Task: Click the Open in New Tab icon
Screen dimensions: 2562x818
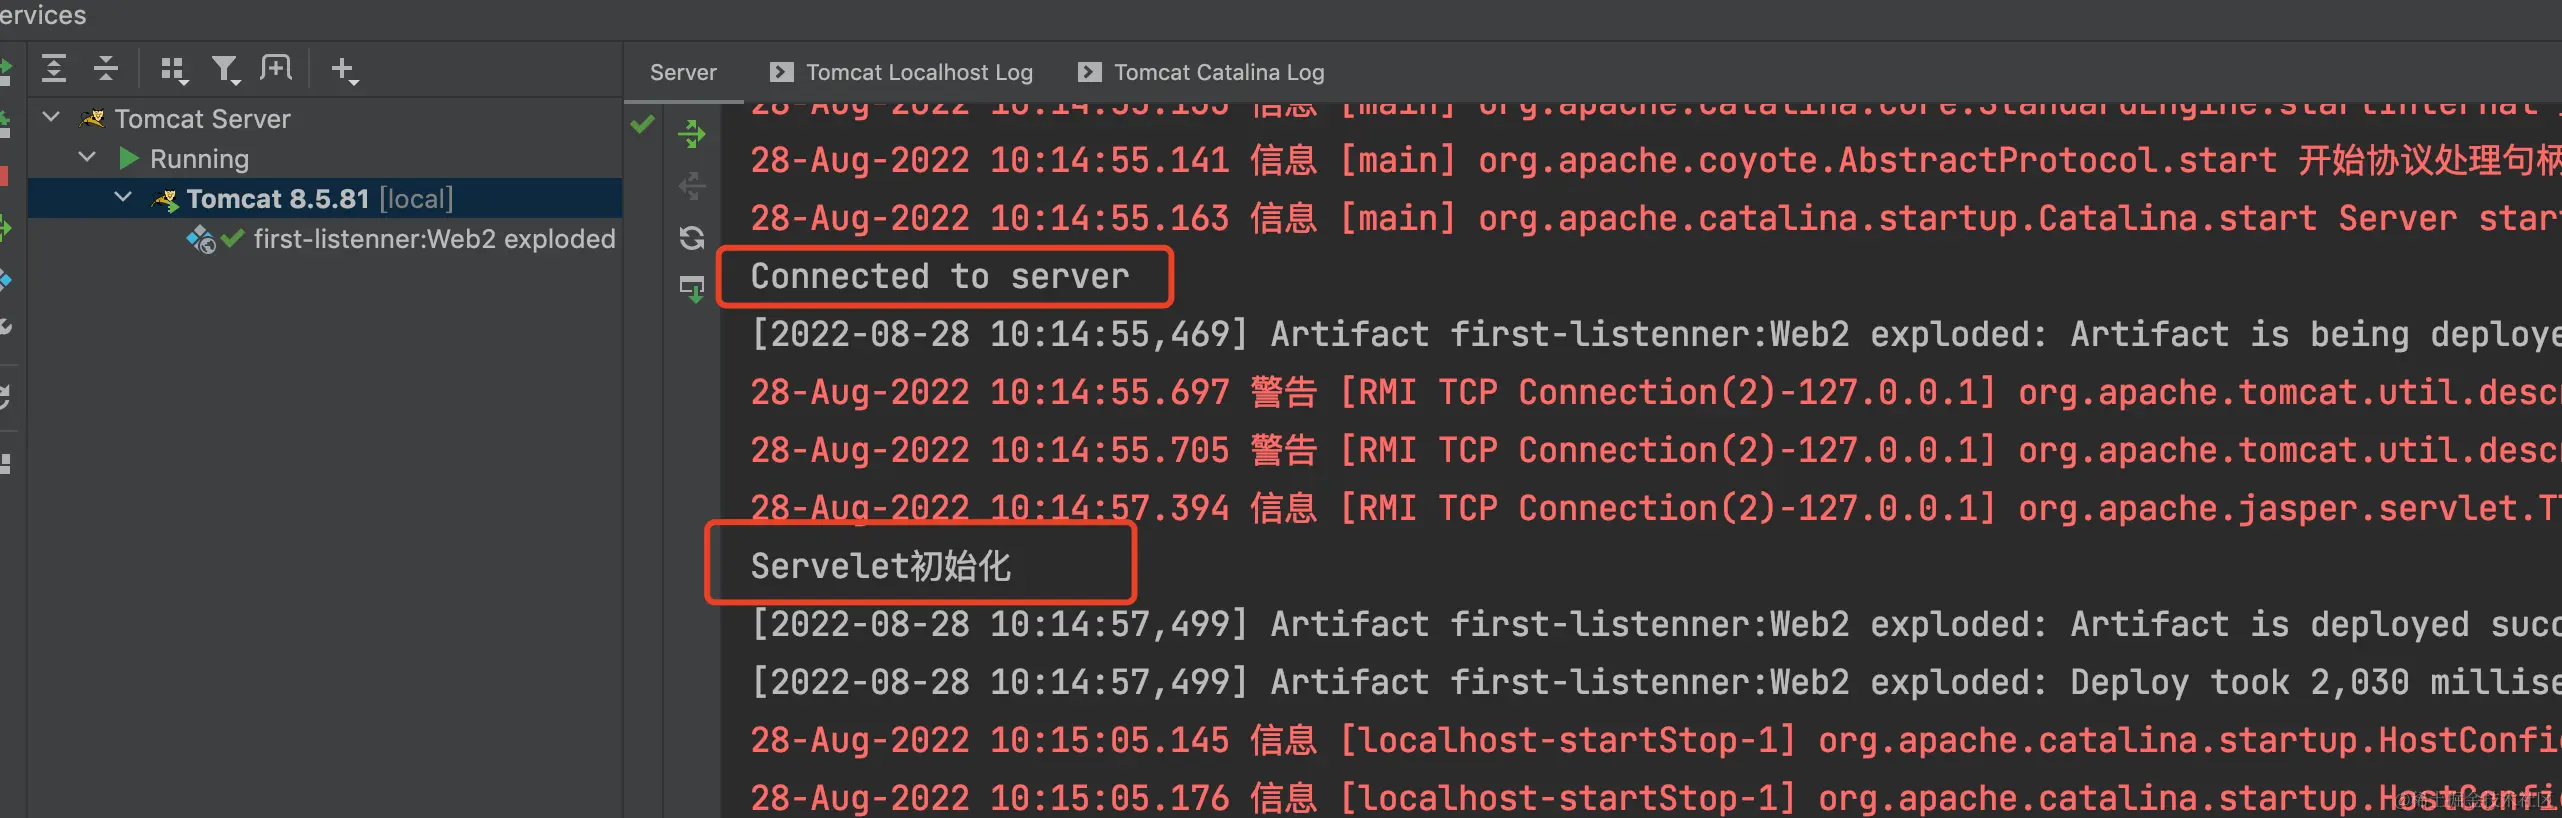Action: 276,68
